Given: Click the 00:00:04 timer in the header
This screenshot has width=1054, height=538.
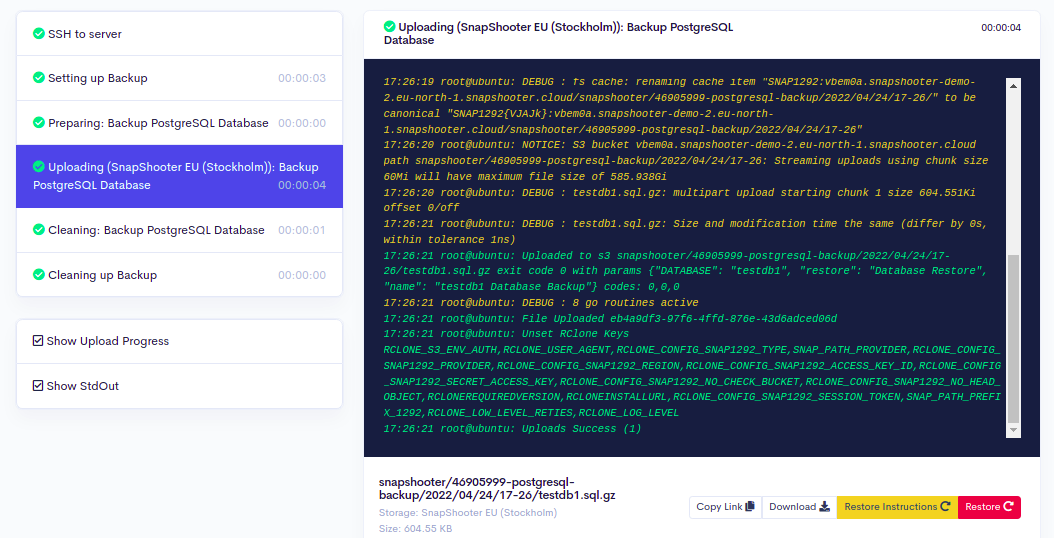Looking at the screenshot, I should 1001,28.
